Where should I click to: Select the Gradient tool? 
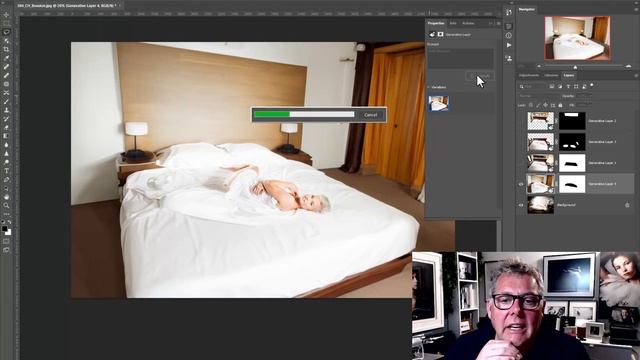coord(6,136)
